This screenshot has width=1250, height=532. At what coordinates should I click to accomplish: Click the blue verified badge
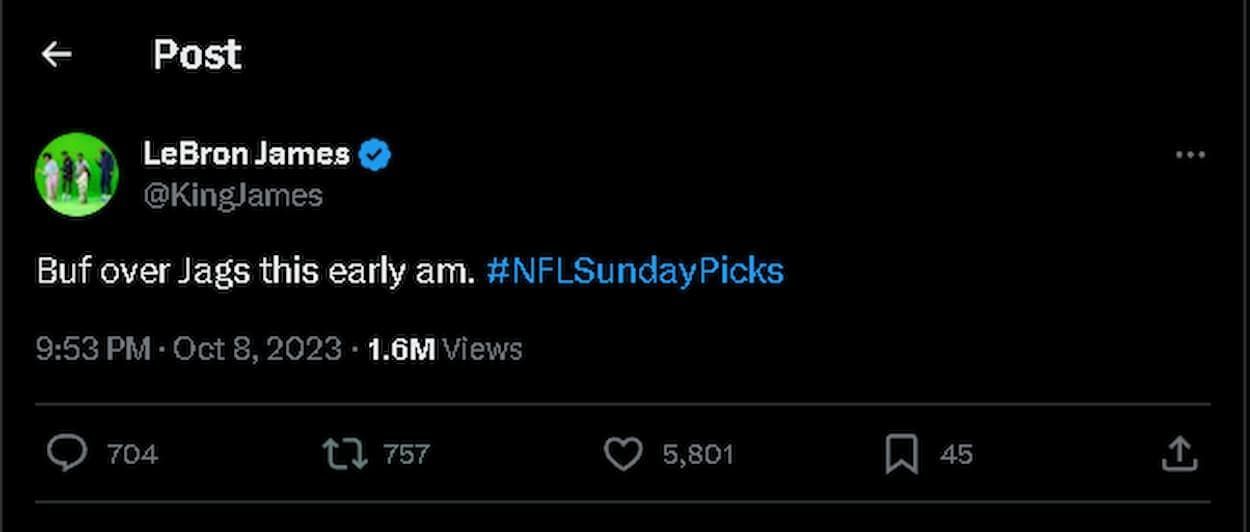[x=376, y=155]
